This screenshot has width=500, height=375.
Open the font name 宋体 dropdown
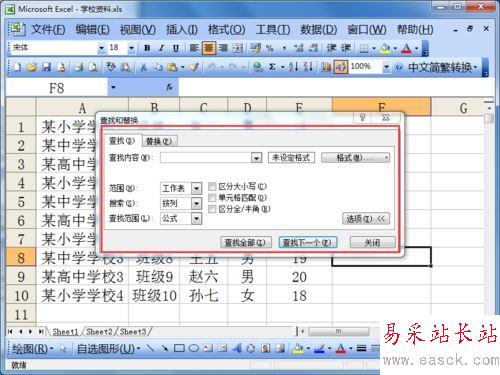pyautogui.click(x=101, y=49)
